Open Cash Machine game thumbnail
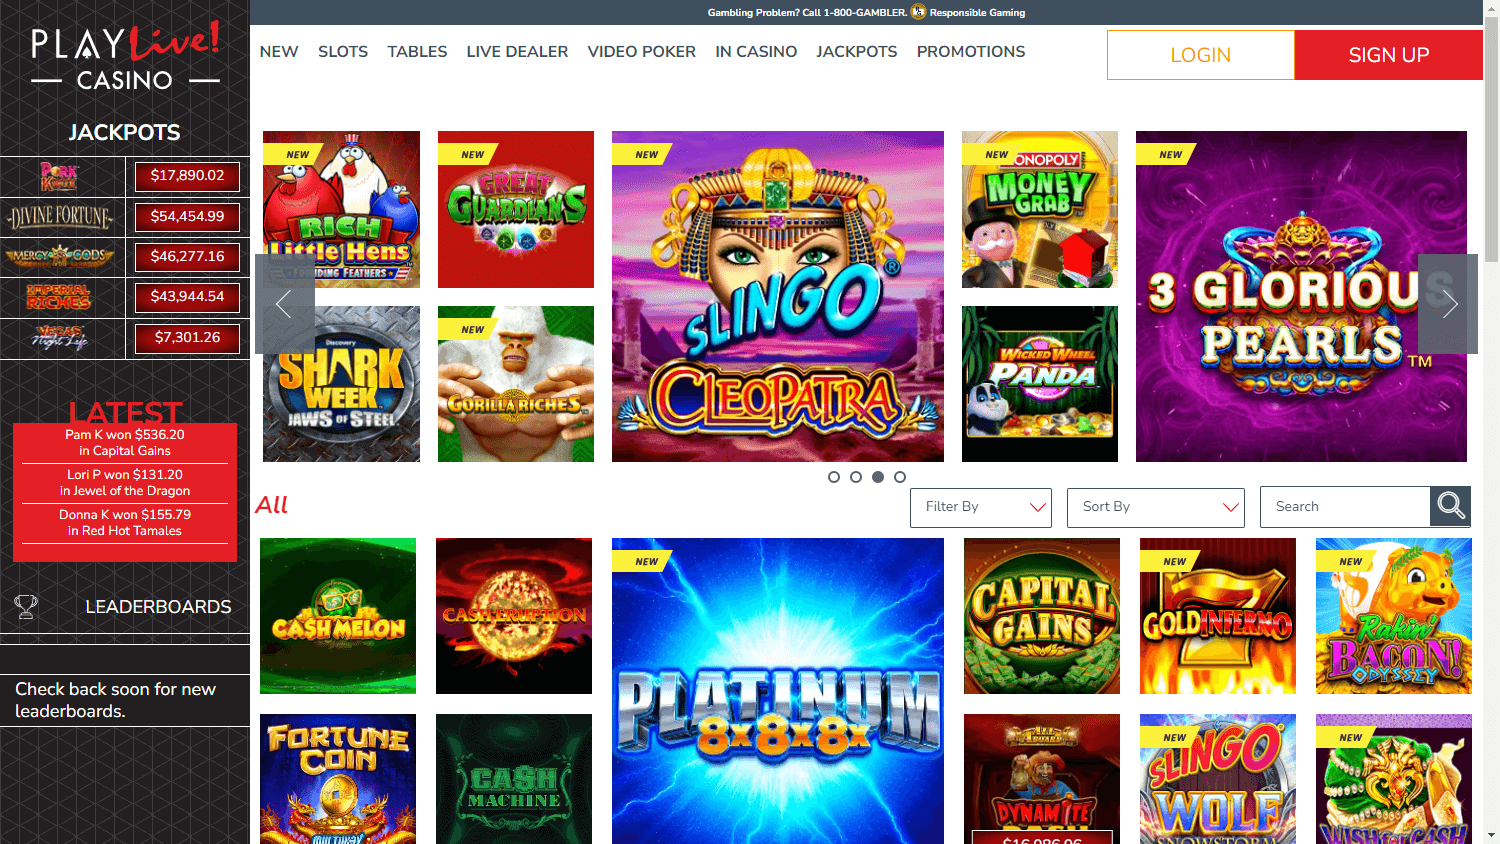The height and width of the screenshot is (844, 1500). click(514, 779)
